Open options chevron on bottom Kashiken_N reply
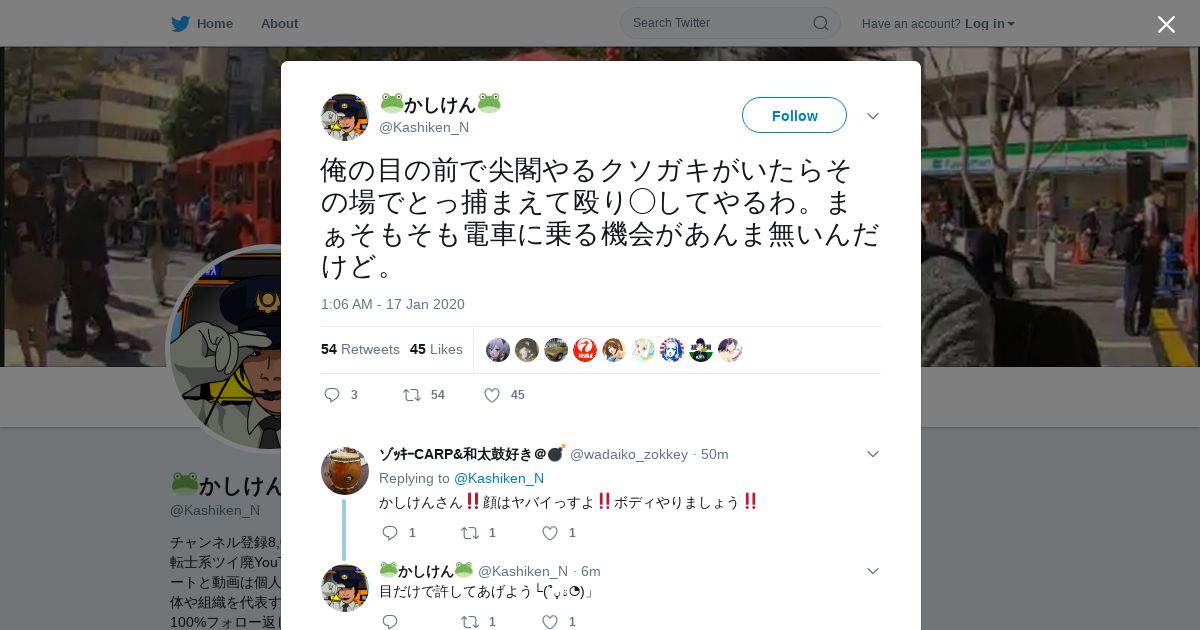Screen dimensions: 1200x630 873,571
